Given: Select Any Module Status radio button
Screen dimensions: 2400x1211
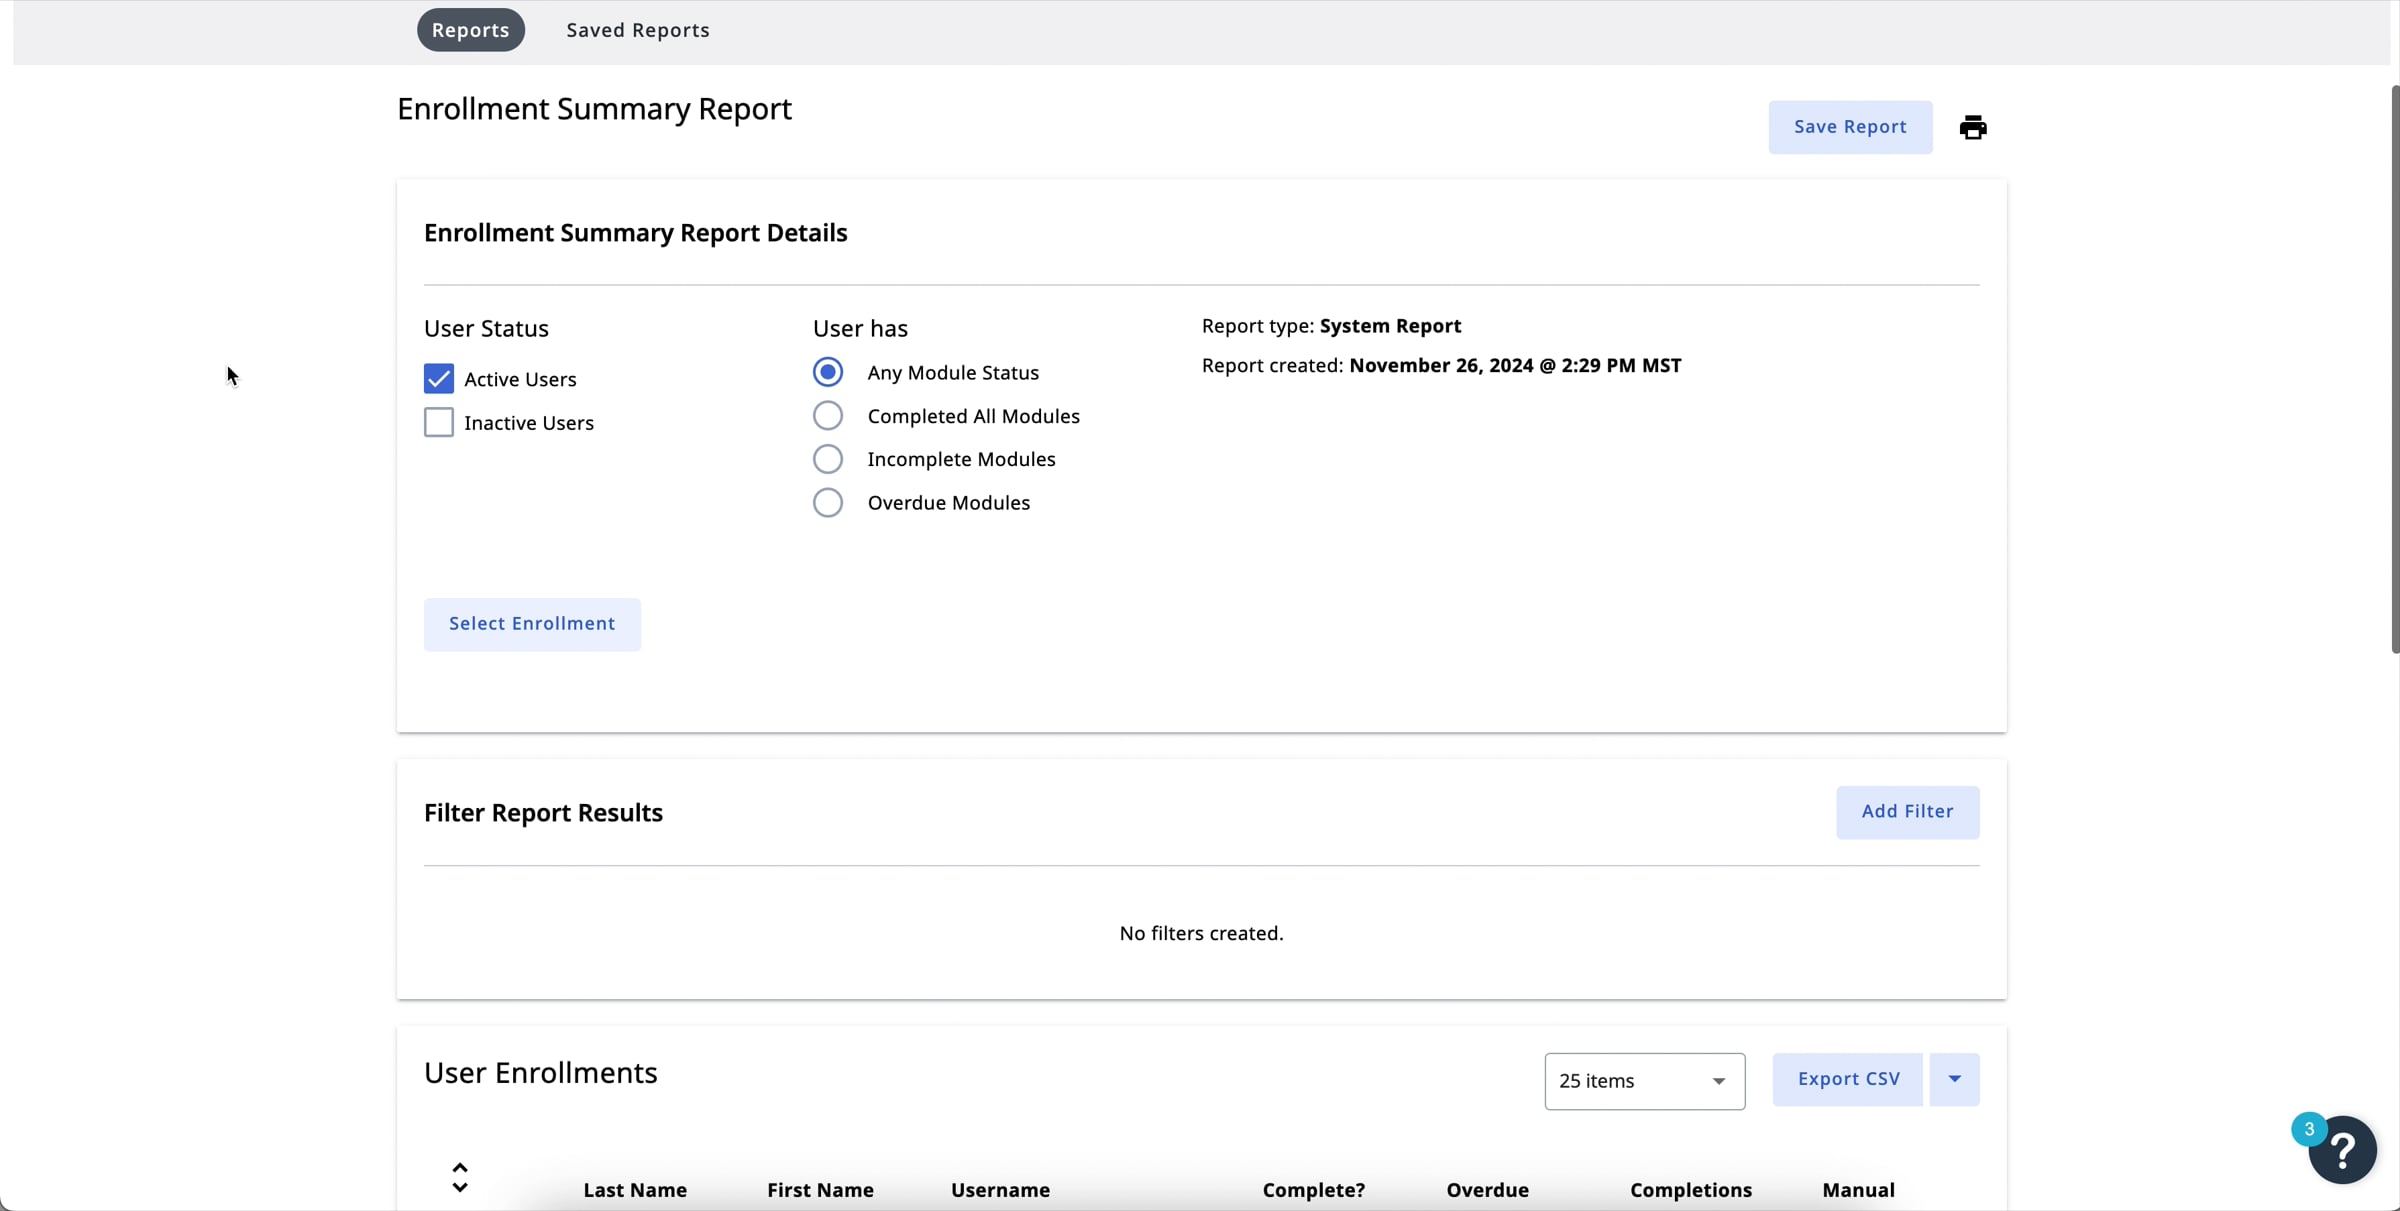Looking at the screenshot, I should point(828,372).
